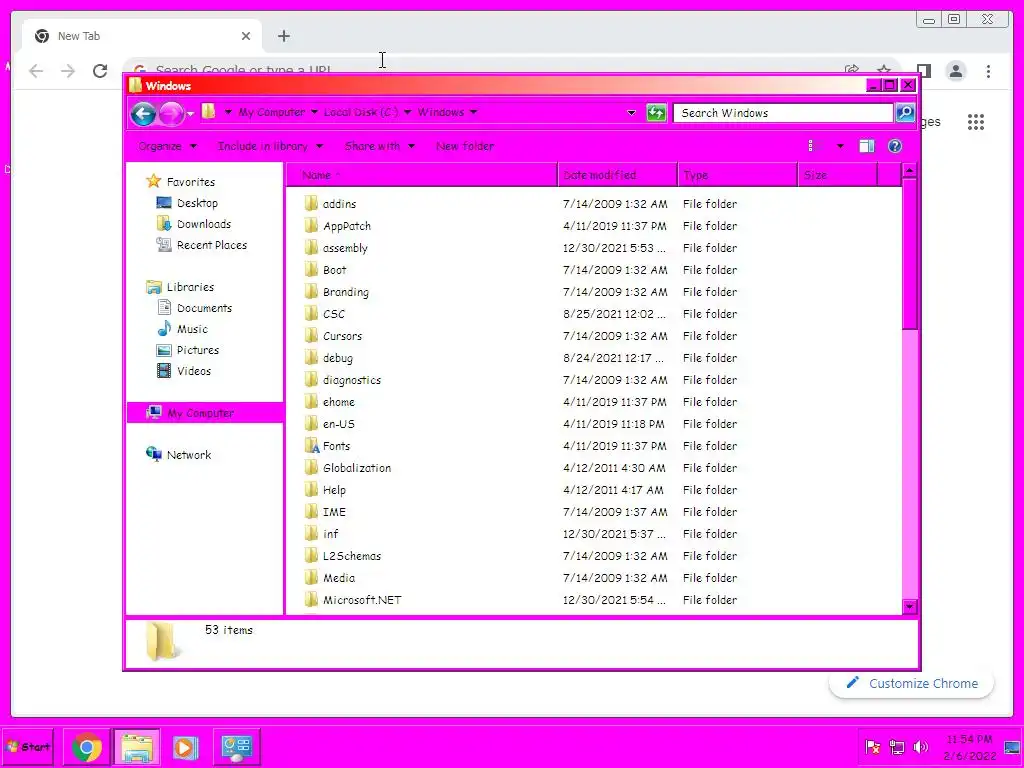
Task: Click the file list scrollbar down arrow
Action: tap(910, 607)
